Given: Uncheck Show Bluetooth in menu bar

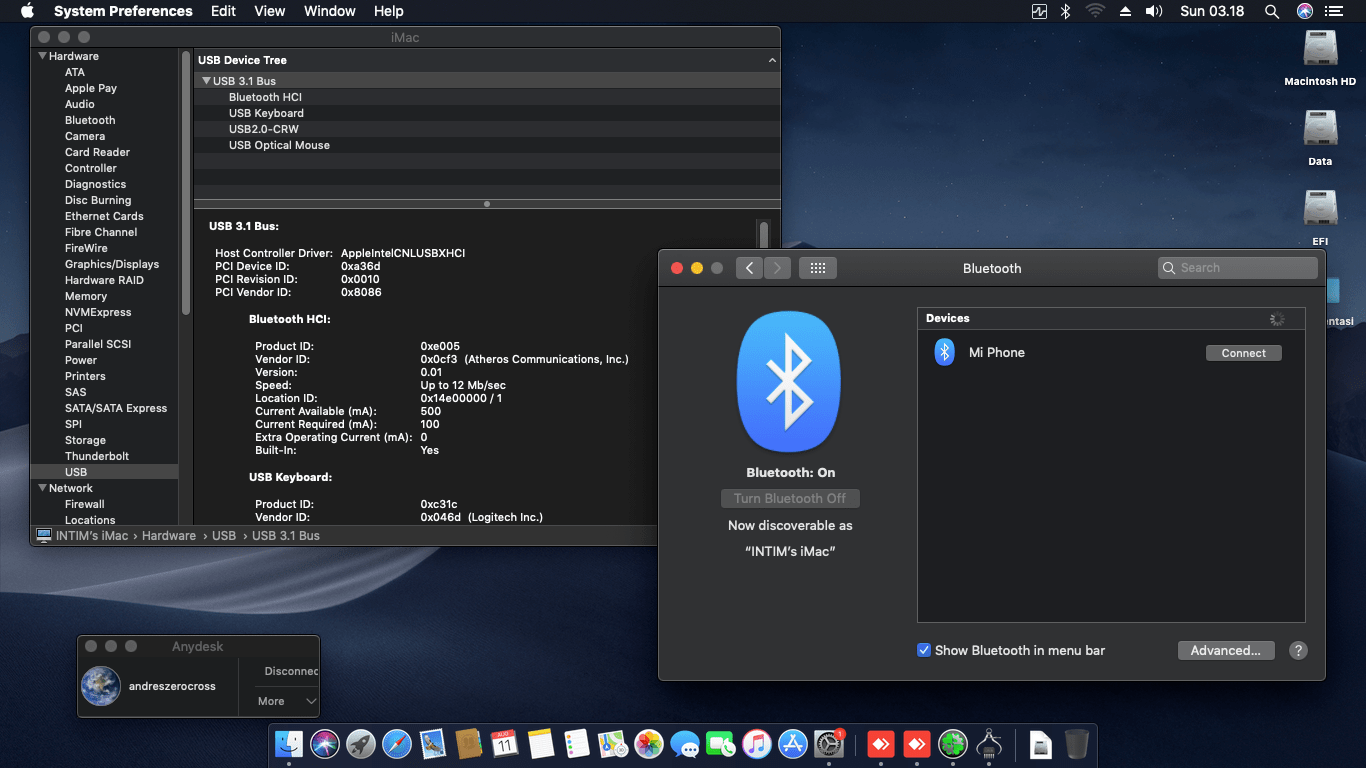Looking at the screenshot, I should coord(924,650).
